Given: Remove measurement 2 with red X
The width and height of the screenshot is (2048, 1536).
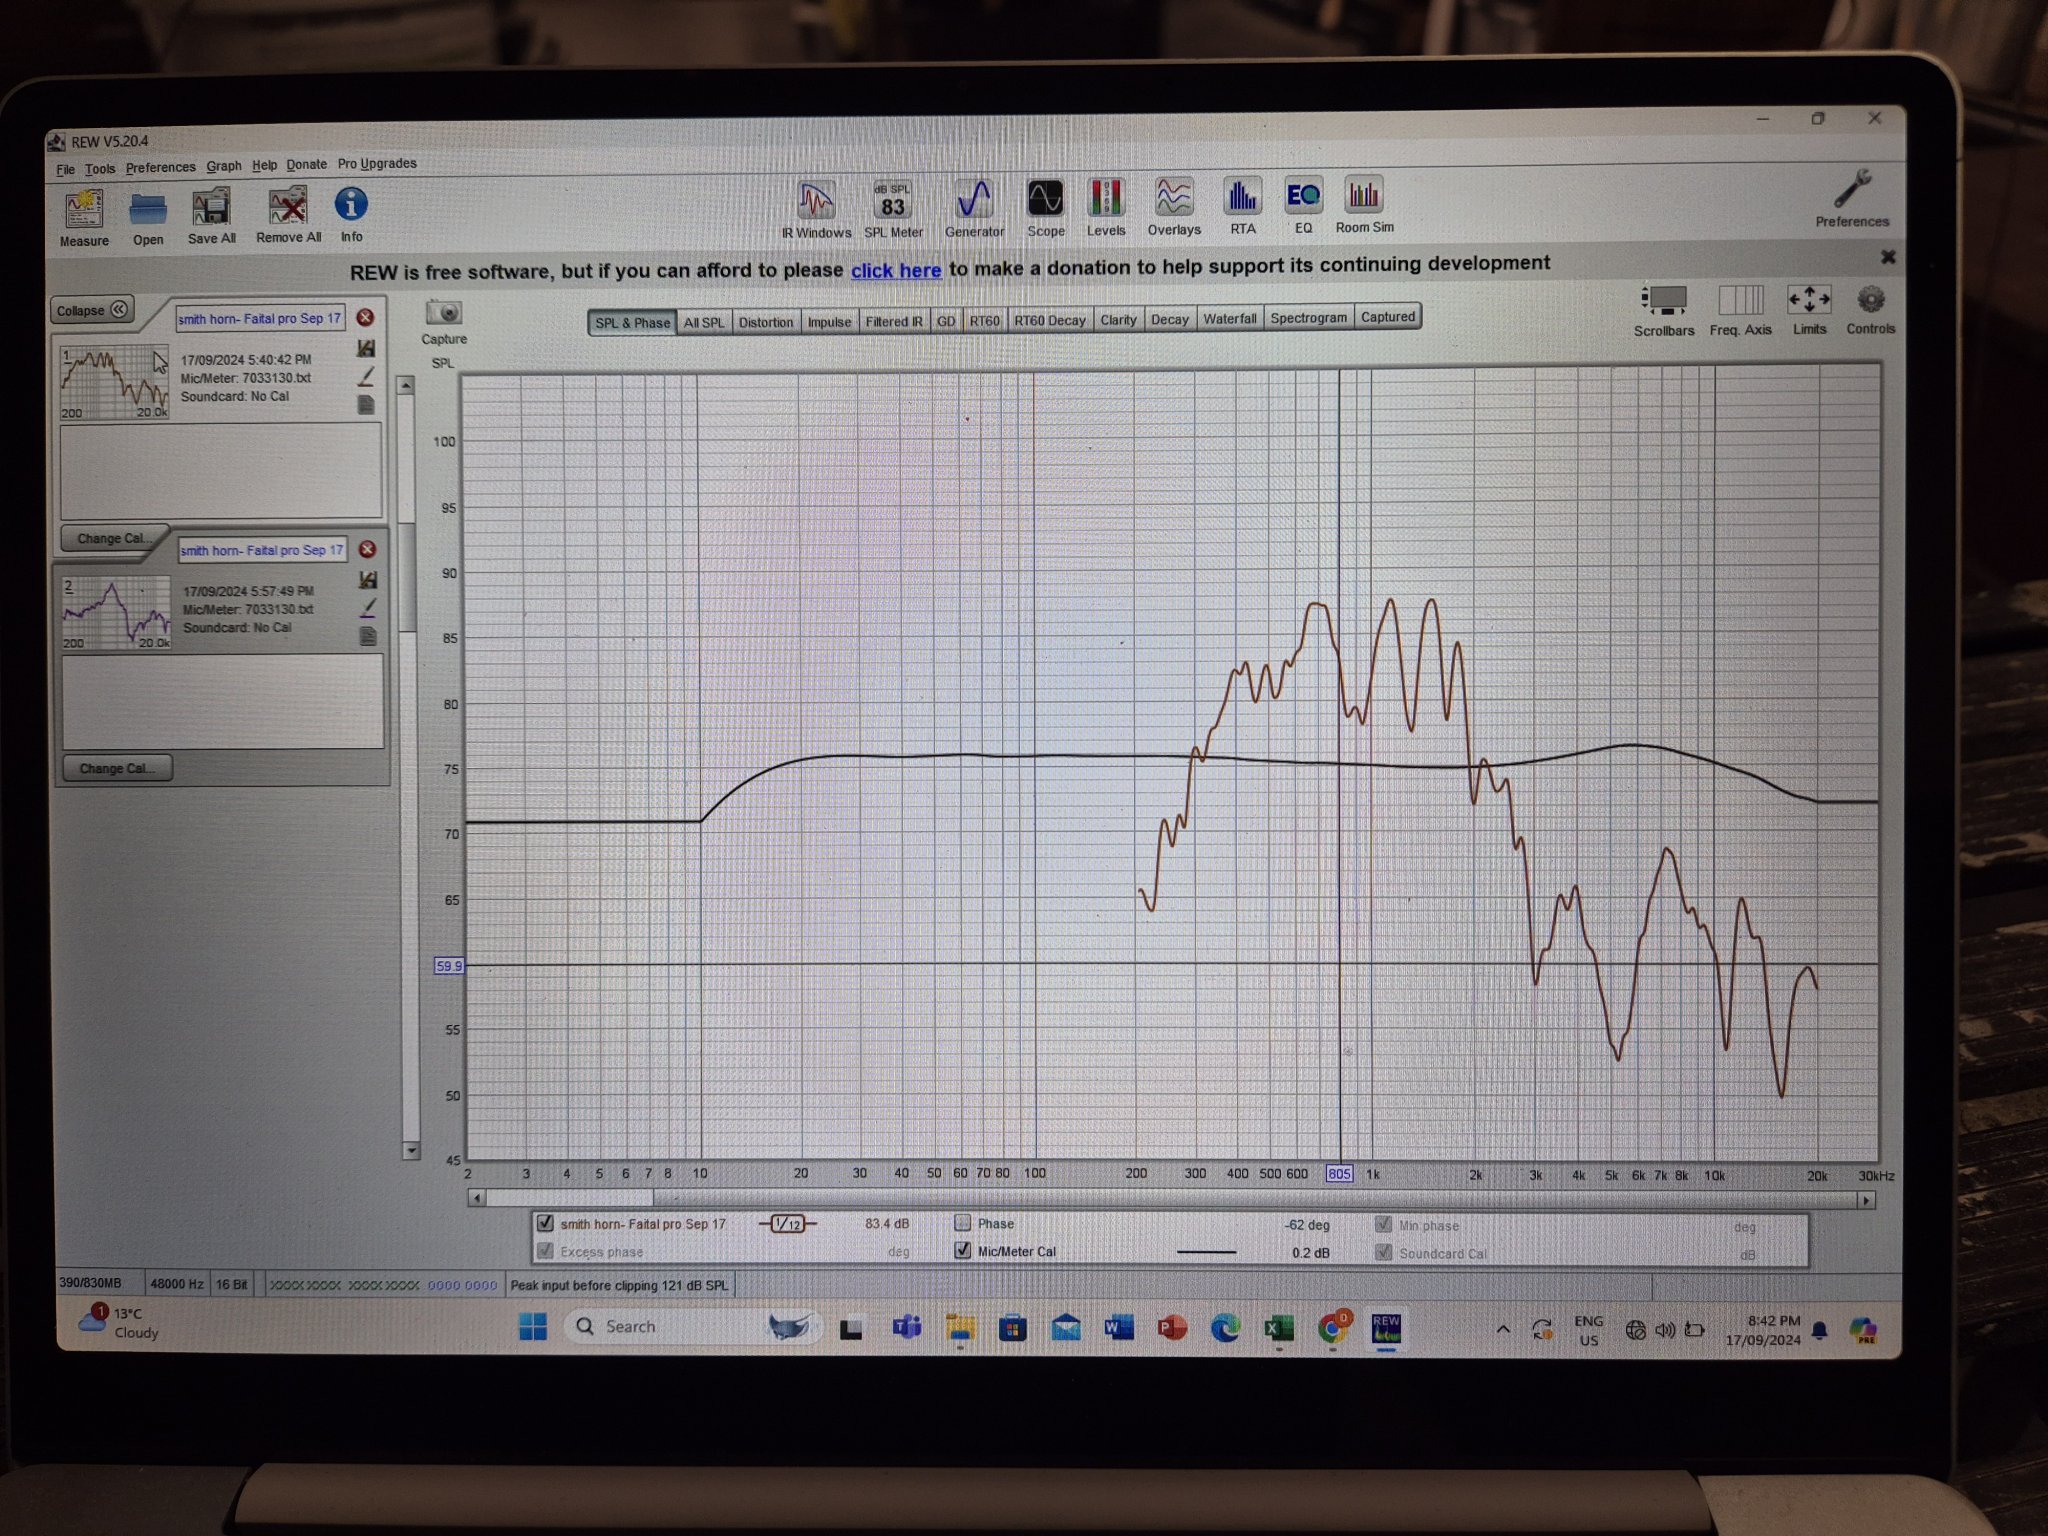Looking at the screenshot, I should pyautogui.click(x=367, y=549).
